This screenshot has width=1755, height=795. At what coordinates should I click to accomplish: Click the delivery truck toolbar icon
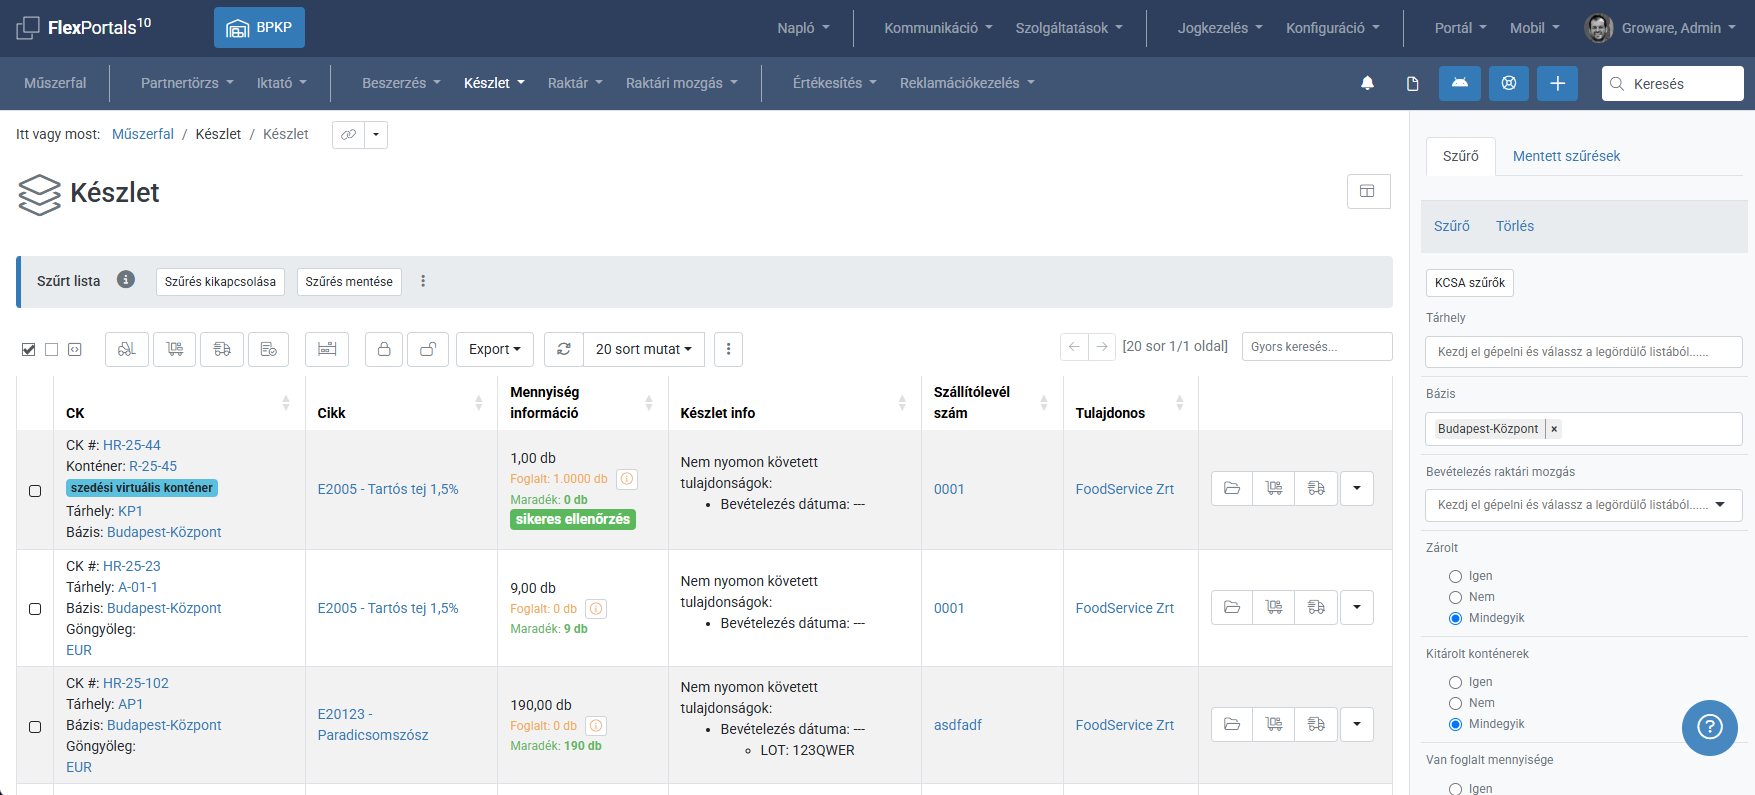click(x=222, y=349)
